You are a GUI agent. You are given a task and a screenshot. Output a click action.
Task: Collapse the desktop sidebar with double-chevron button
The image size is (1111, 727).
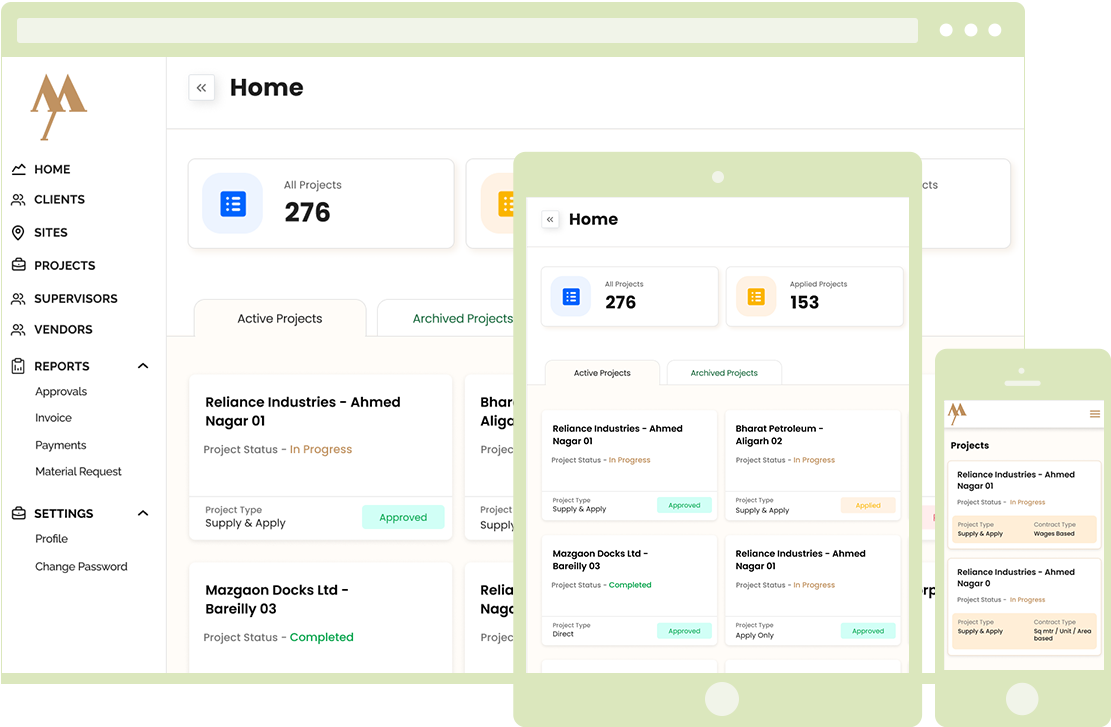click(x=201, y=88)
